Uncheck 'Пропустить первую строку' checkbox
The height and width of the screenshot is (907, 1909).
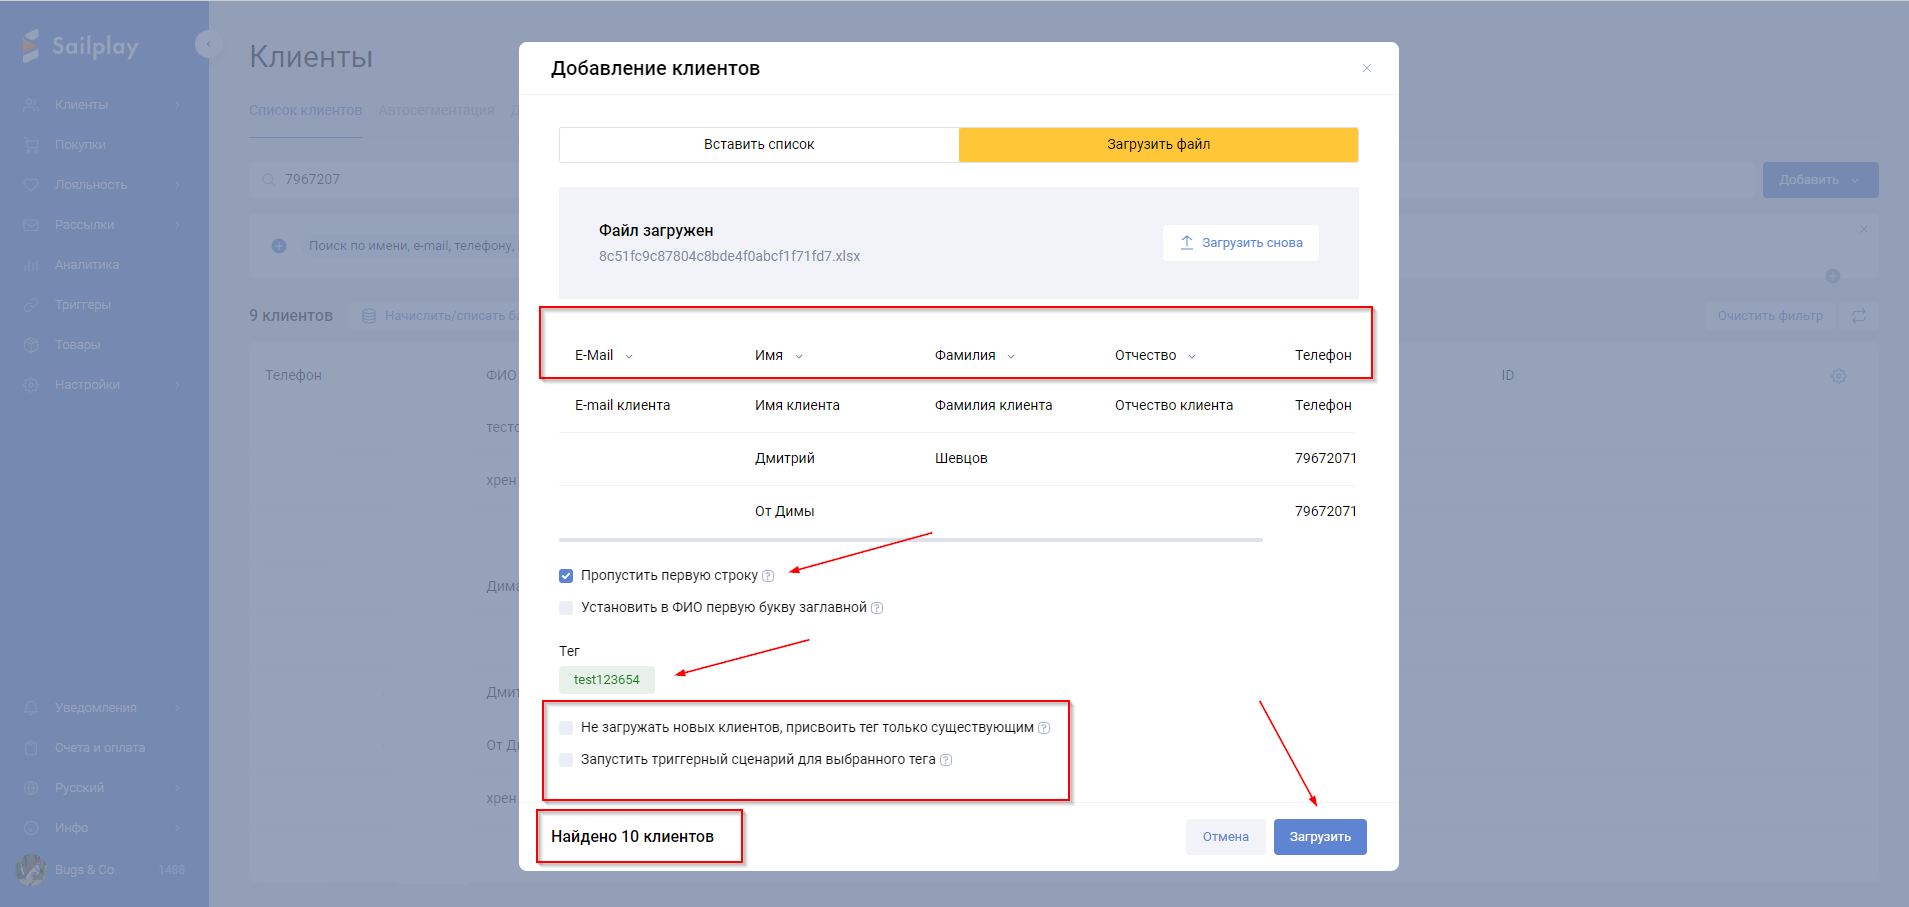[566, 576]
